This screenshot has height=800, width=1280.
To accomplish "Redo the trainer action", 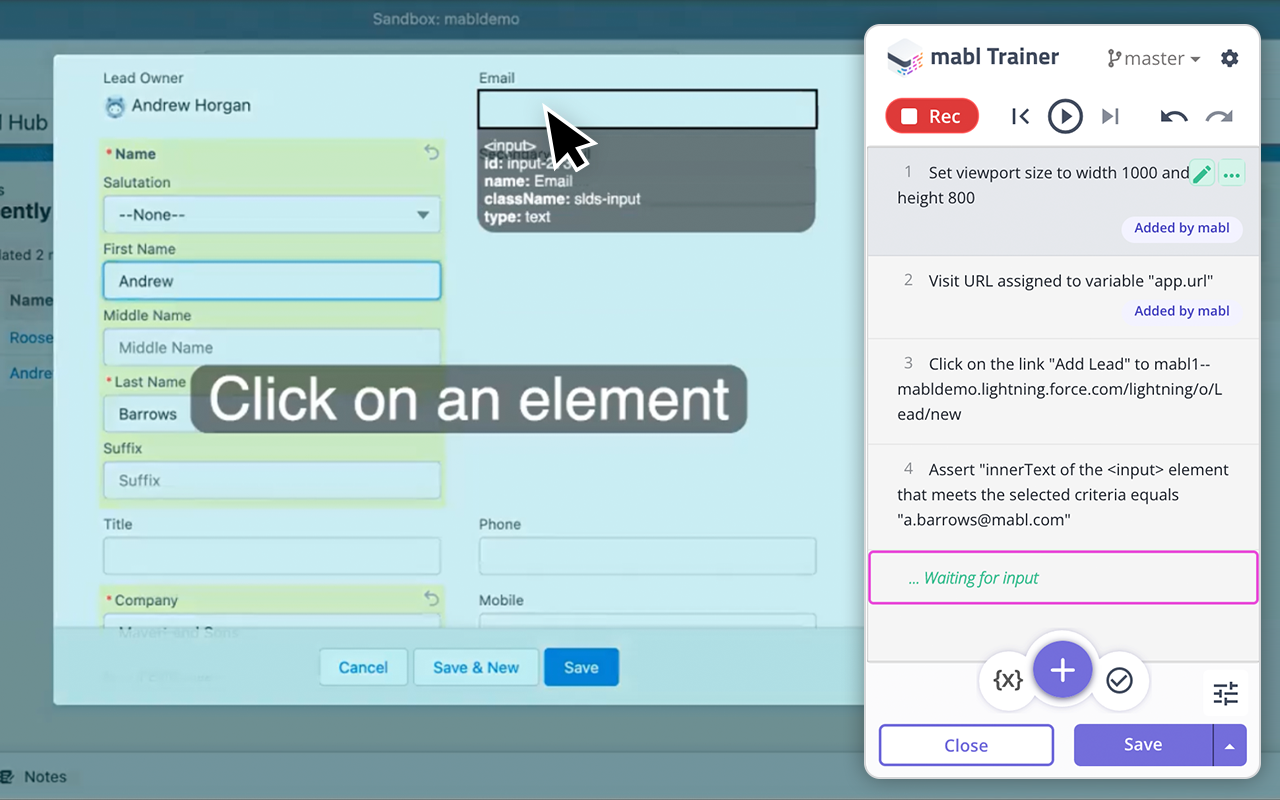I will pos(1219,116).
